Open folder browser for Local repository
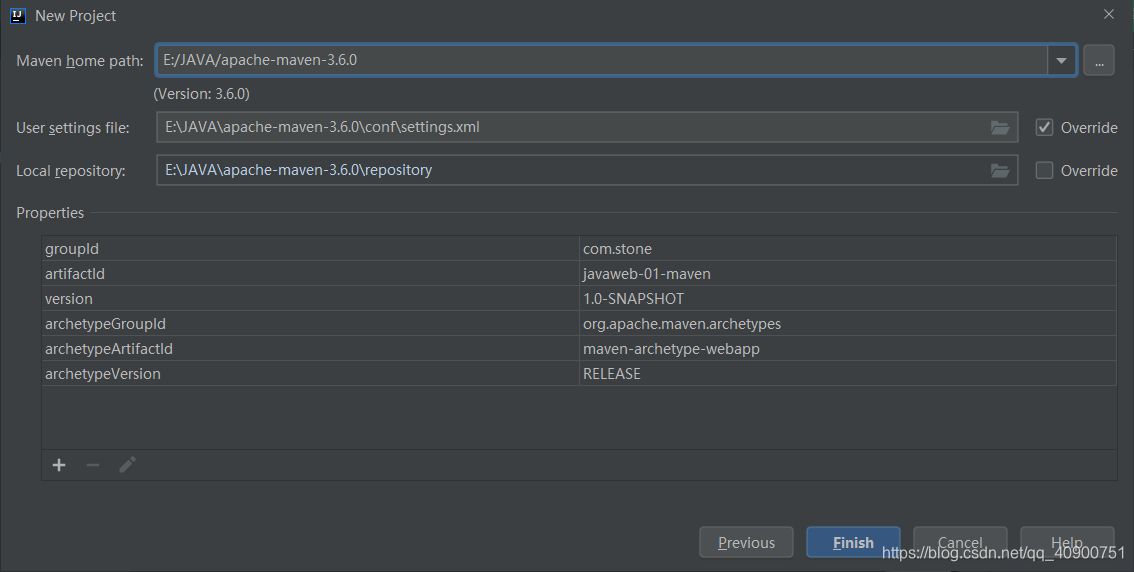Screen dimensions: 1134x572 (999, 171)
